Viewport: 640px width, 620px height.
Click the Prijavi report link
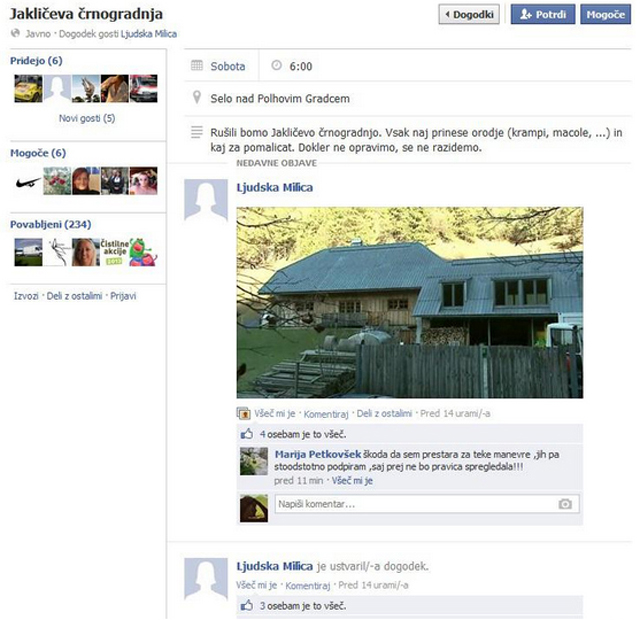point(123,296)
